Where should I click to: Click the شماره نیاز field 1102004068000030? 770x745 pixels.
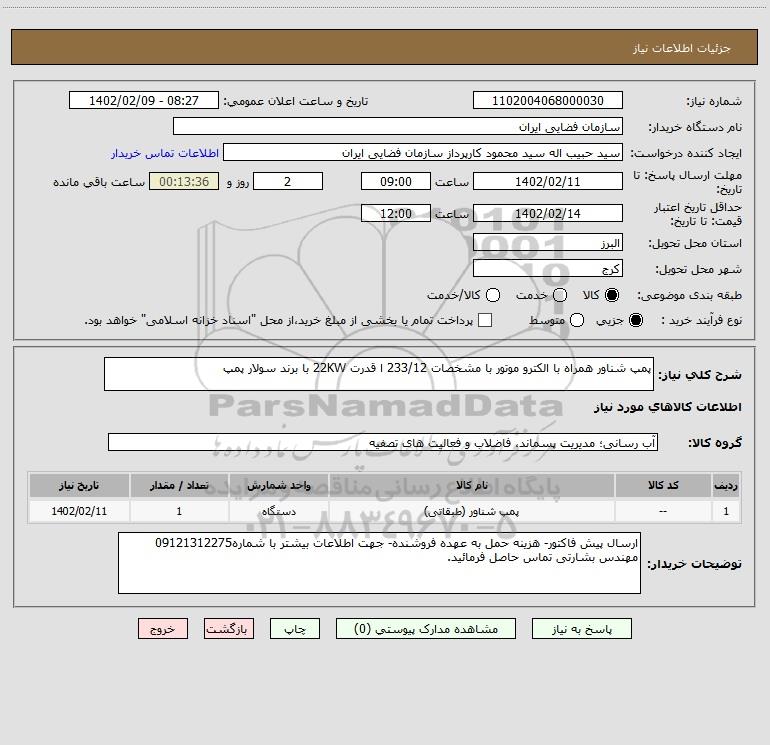coord(548,100)
